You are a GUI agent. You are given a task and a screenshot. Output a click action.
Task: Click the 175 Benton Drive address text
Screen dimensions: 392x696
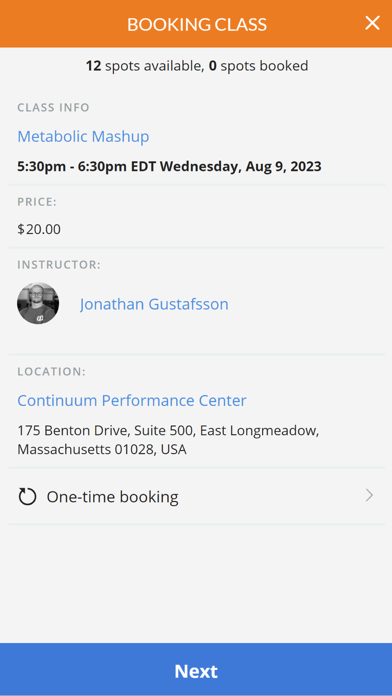pos(168,431)
